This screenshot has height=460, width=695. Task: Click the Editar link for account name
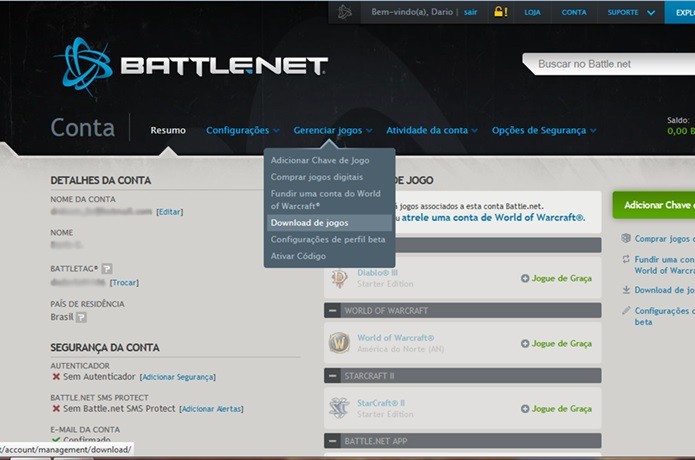click(169, 212)
